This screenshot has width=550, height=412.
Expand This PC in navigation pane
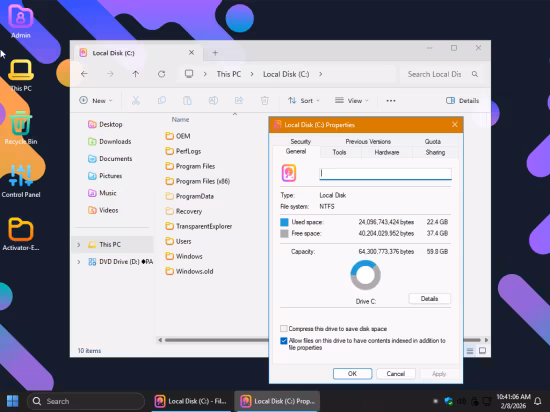pos(79,244)
